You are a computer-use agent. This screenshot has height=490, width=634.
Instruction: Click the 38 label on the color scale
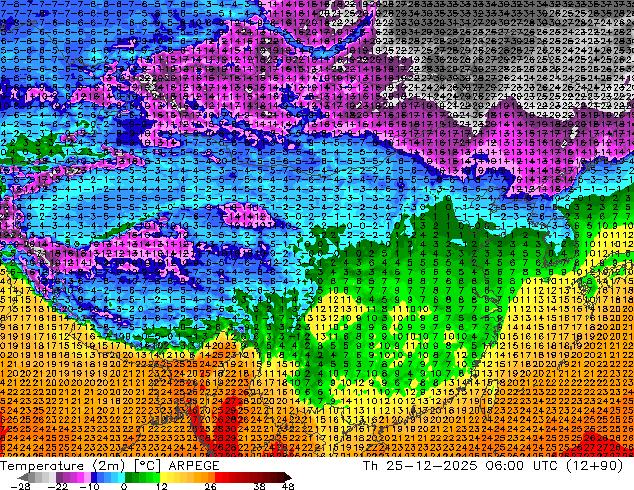(x=260, y=486)
